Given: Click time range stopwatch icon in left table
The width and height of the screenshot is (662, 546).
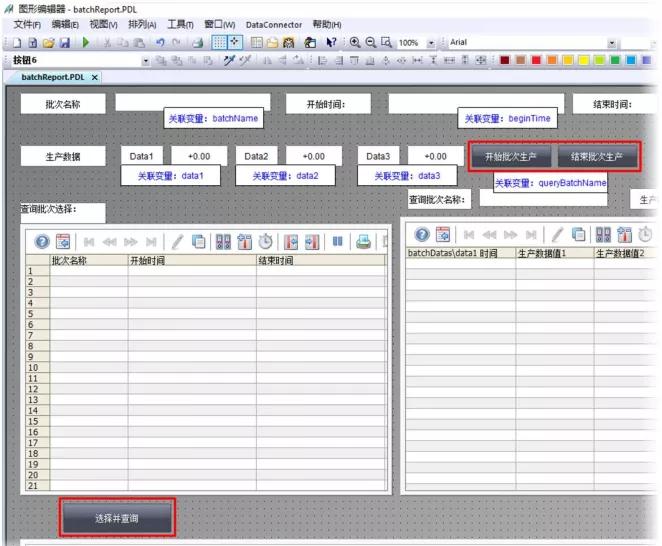Looking at the screenshot, I should pyautogui.click(x=265, y=242).
